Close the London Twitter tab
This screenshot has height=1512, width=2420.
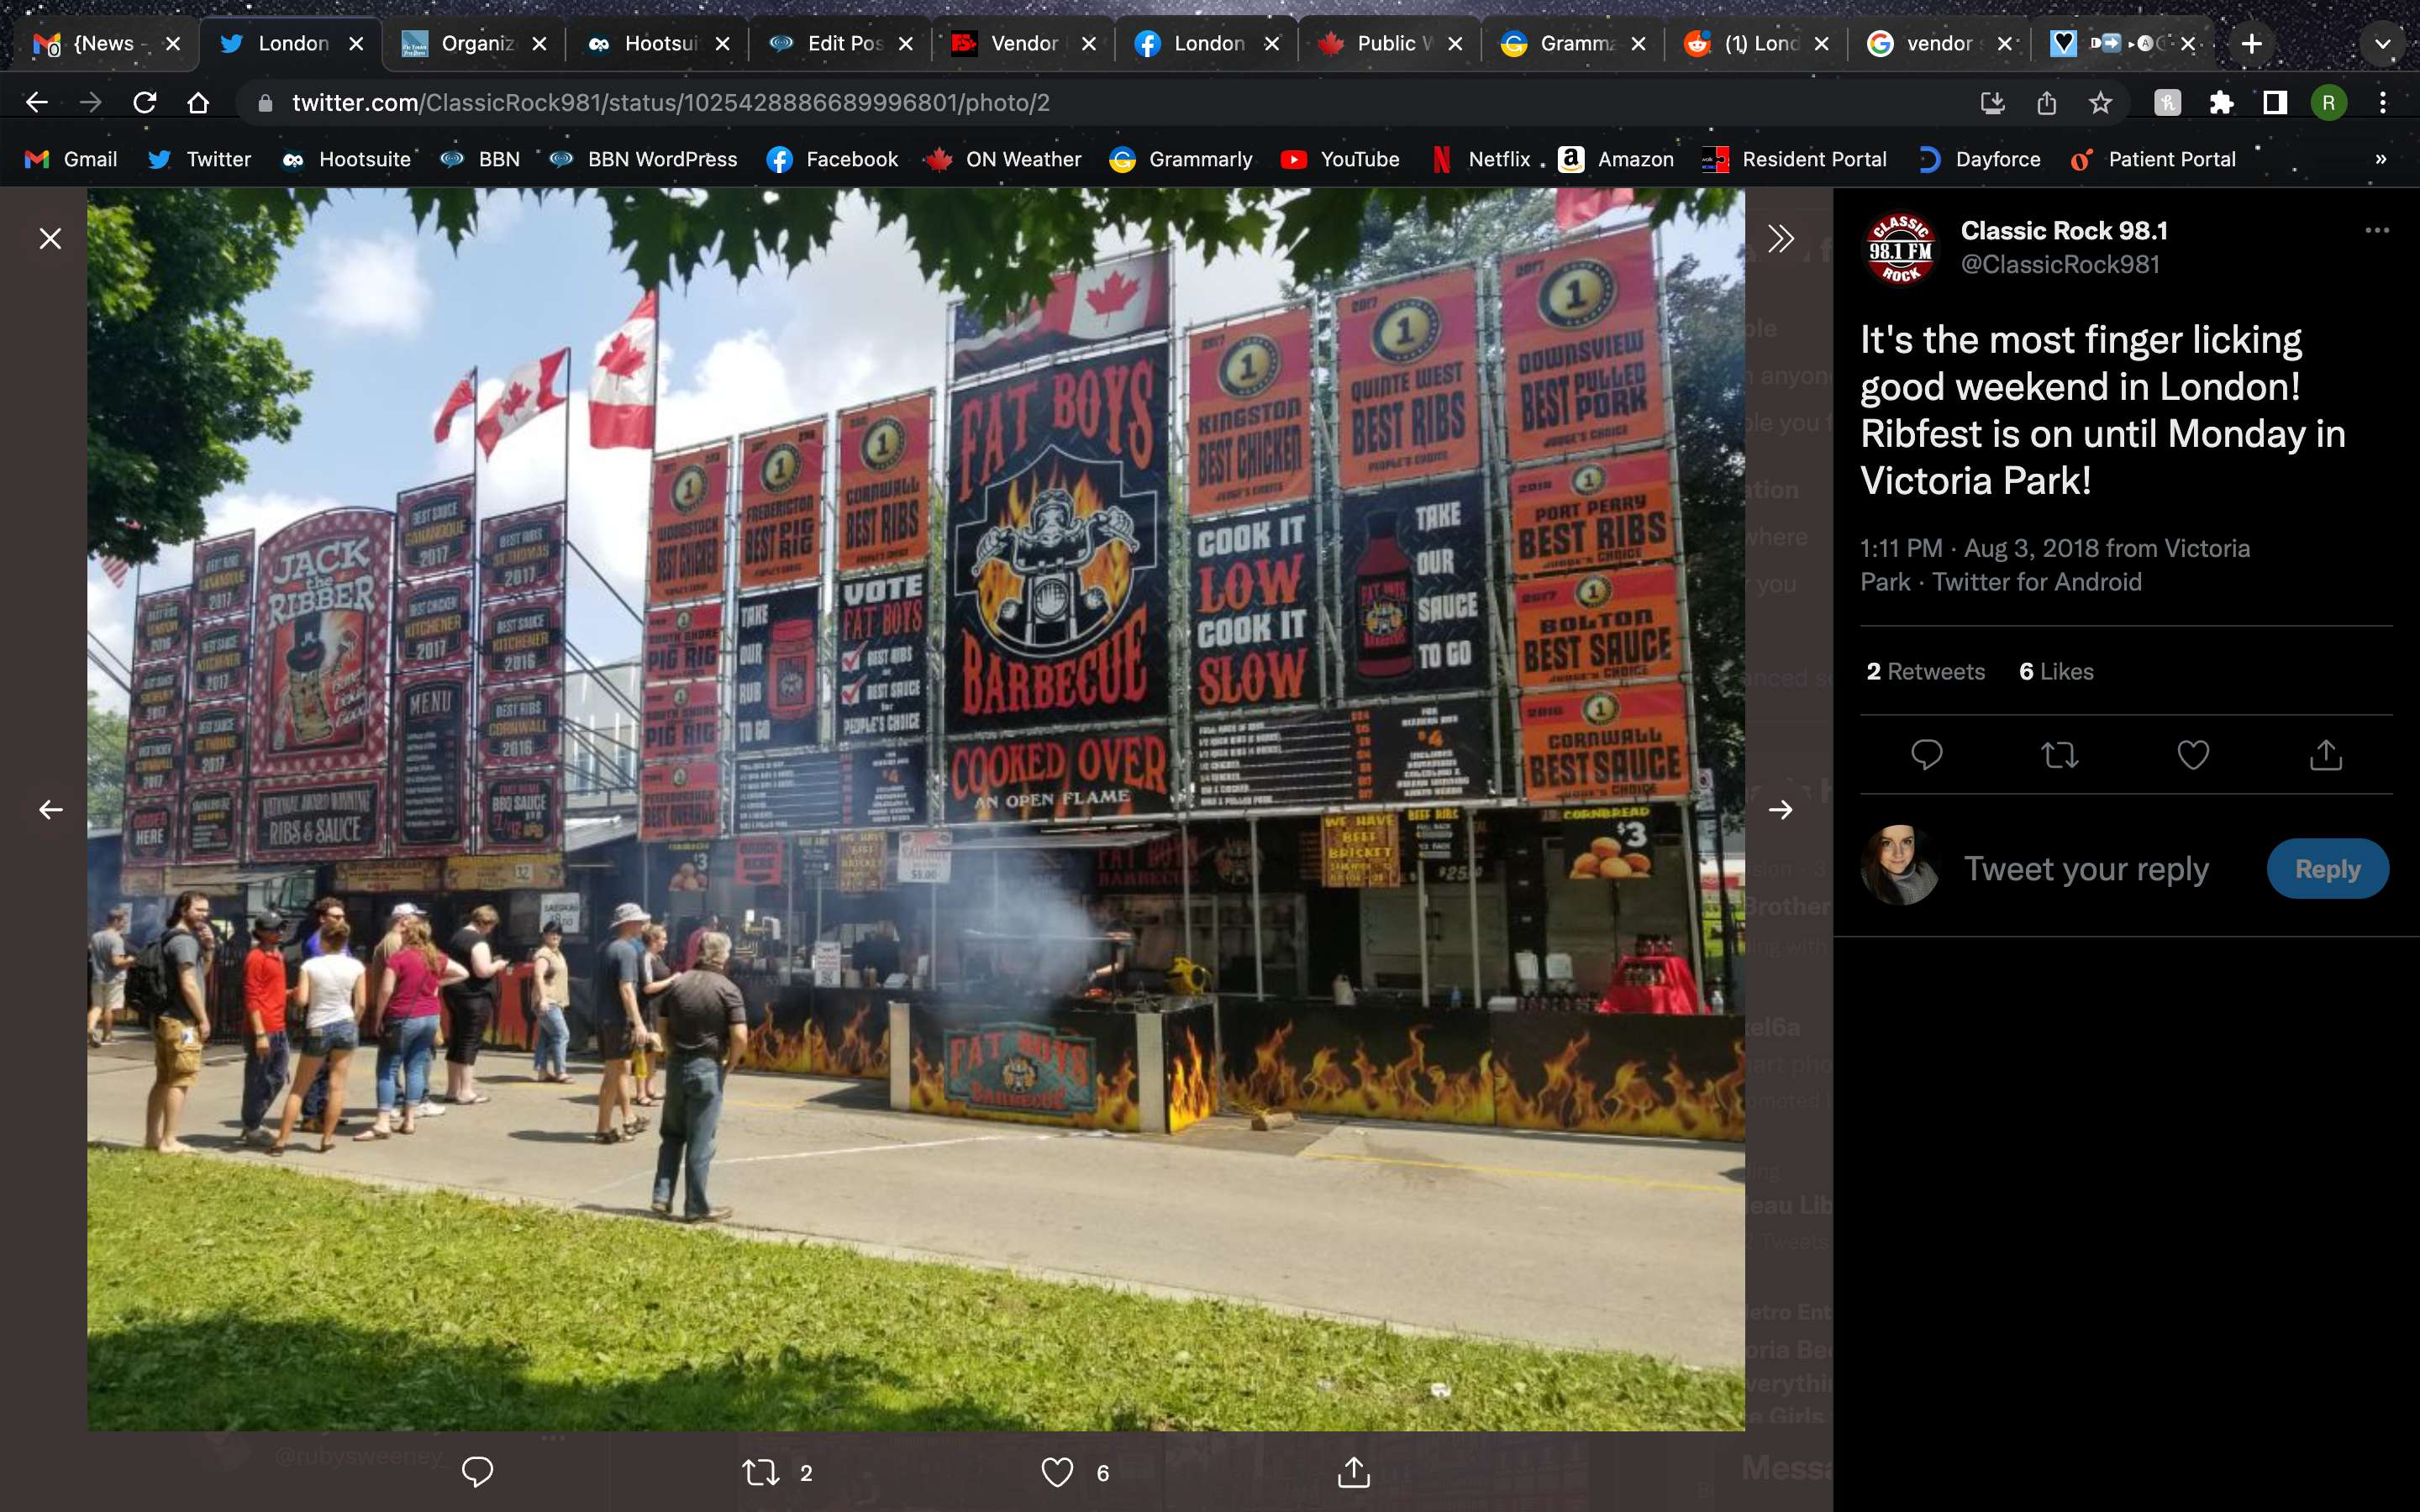point(355,44)
